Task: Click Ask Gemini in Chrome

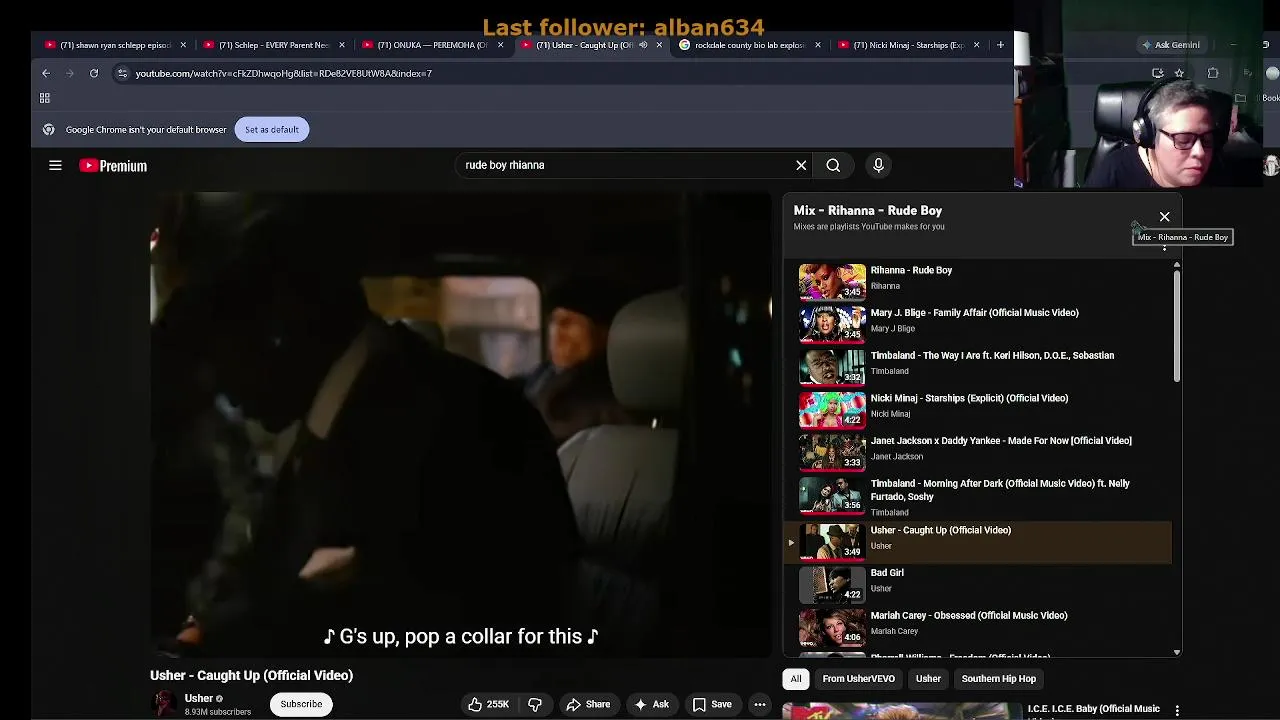Action: tap(1171, 45)
